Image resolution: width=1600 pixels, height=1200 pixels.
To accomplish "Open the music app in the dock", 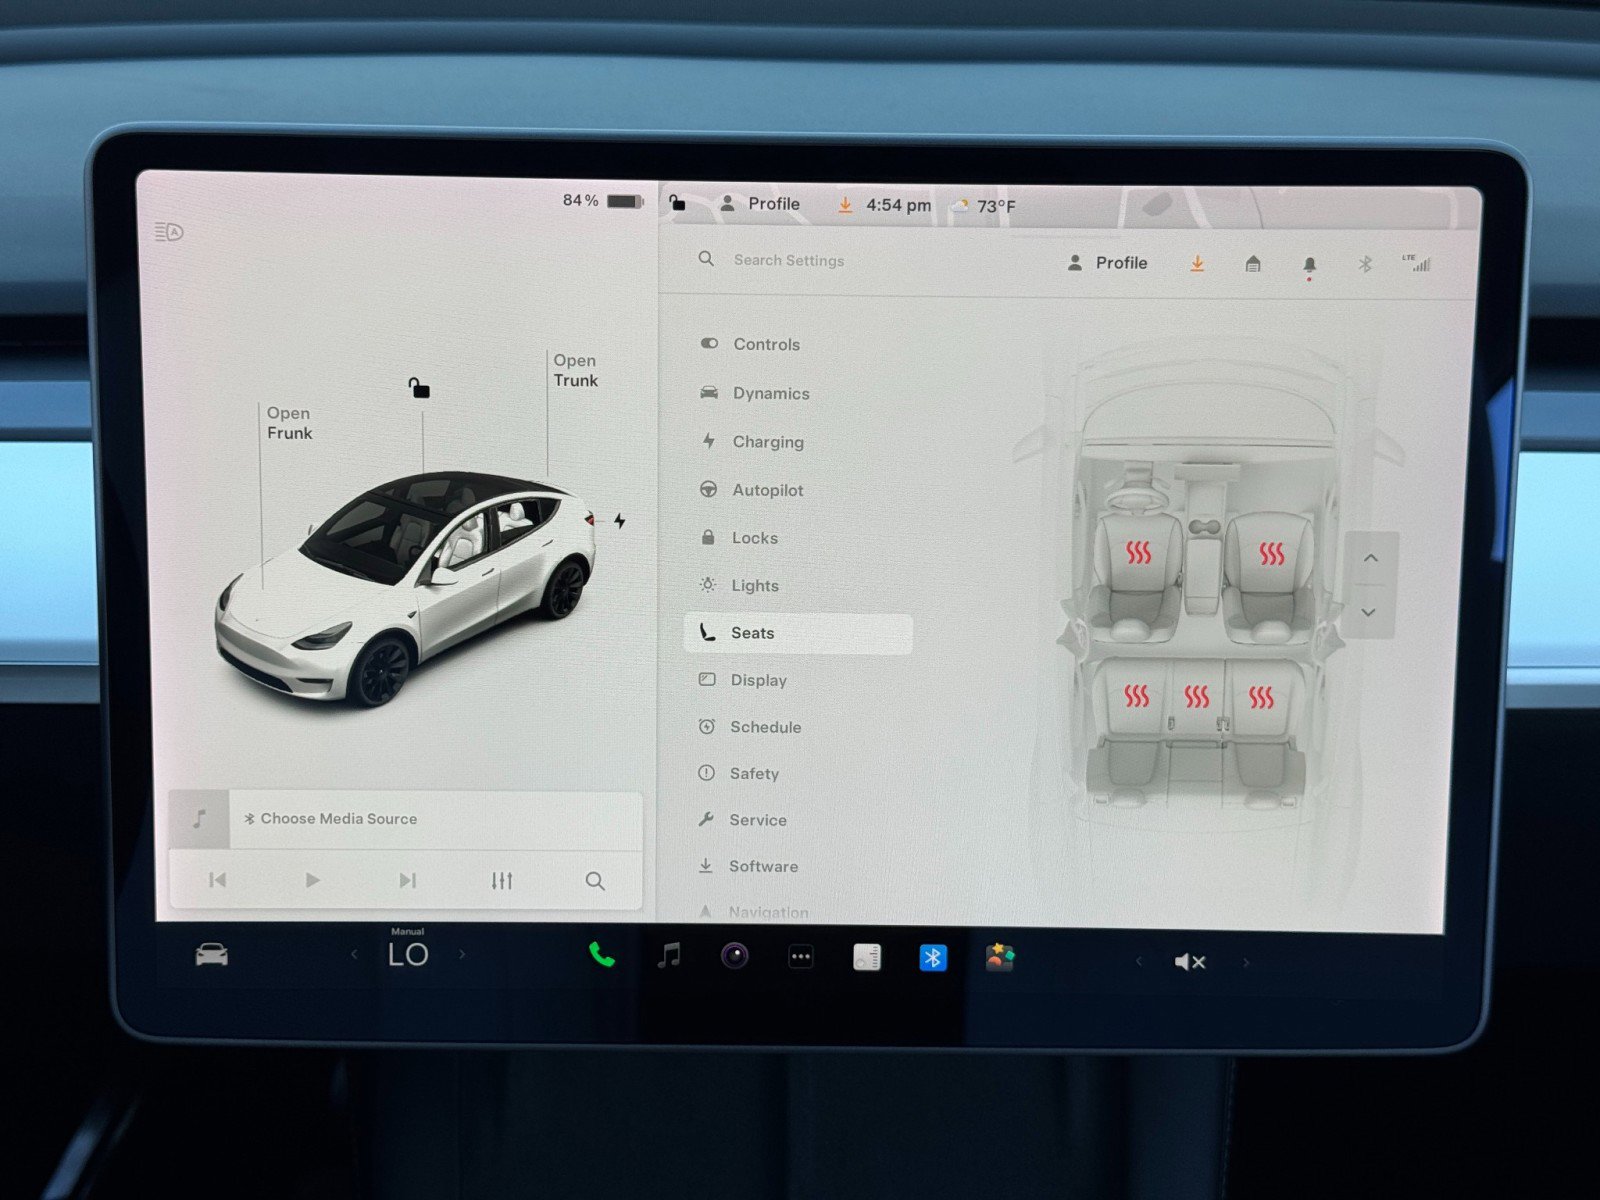I will pos(668,957).
